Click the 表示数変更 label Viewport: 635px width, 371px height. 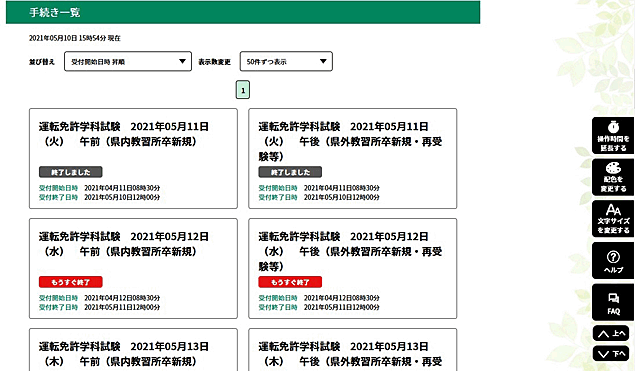pos(214,62)
